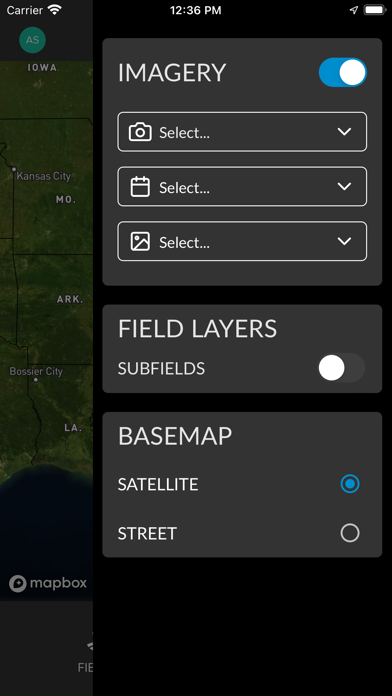Tap the ARK. state label on map
This screenshot has width=392, height=696.
click(70, 300)
